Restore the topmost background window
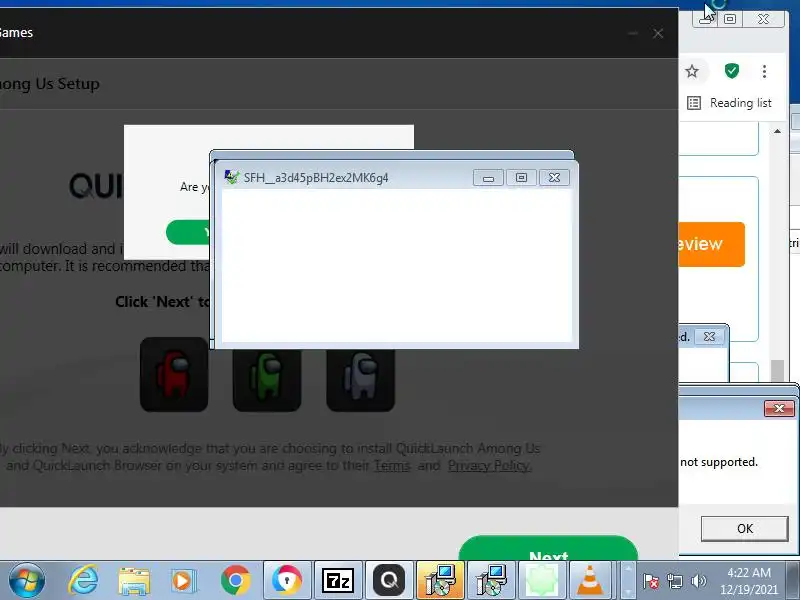The height and width of the screenshot is (600, 800). tap(730, 19)
